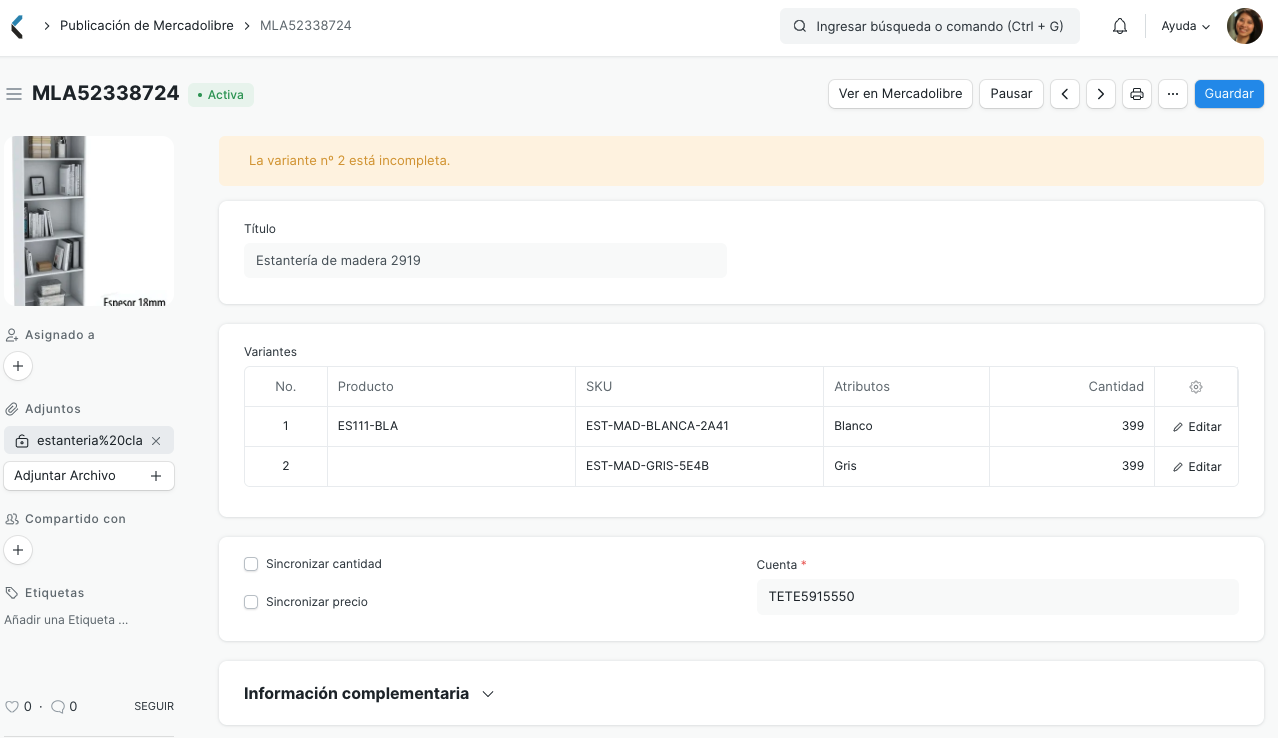Click the Cantidad column header
This screenshot has height=738, width=1278.
pyautogui.click(x=1072, y=386)
